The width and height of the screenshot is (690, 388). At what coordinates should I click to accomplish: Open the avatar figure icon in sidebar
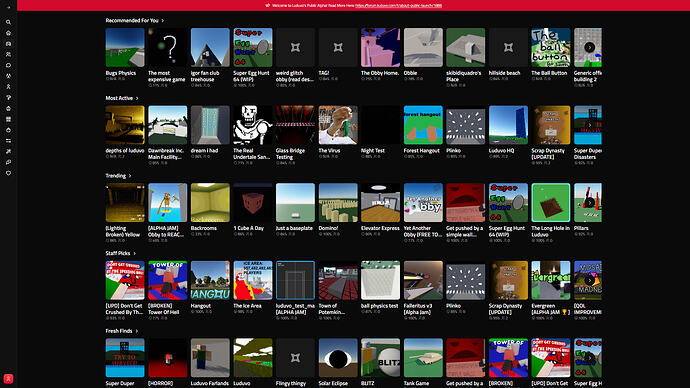click(8, 87)
